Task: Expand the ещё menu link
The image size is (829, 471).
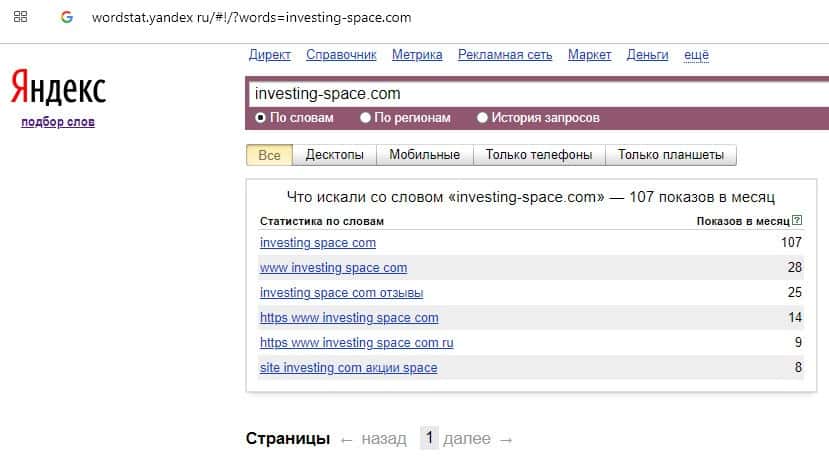Action: [696, 55]
